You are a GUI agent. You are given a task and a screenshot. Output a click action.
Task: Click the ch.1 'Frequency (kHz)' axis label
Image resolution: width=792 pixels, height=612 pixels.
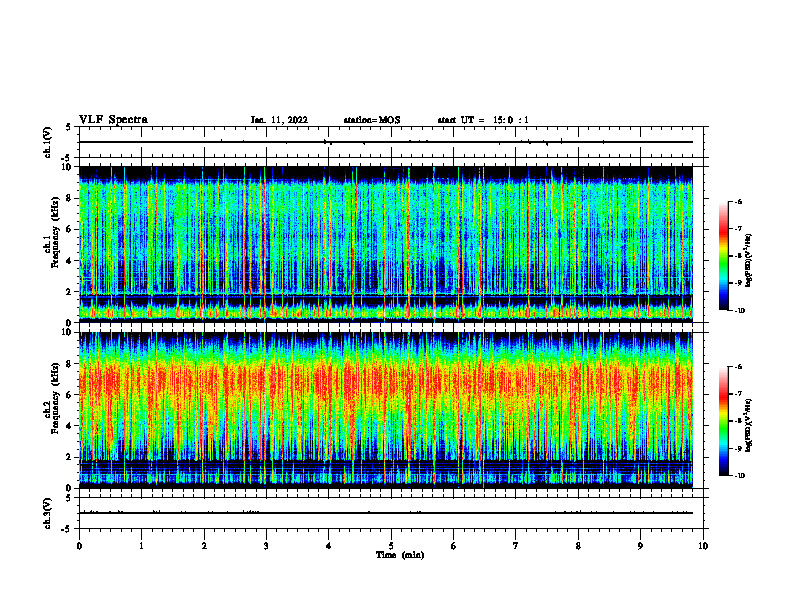click(x=55, y=232)
